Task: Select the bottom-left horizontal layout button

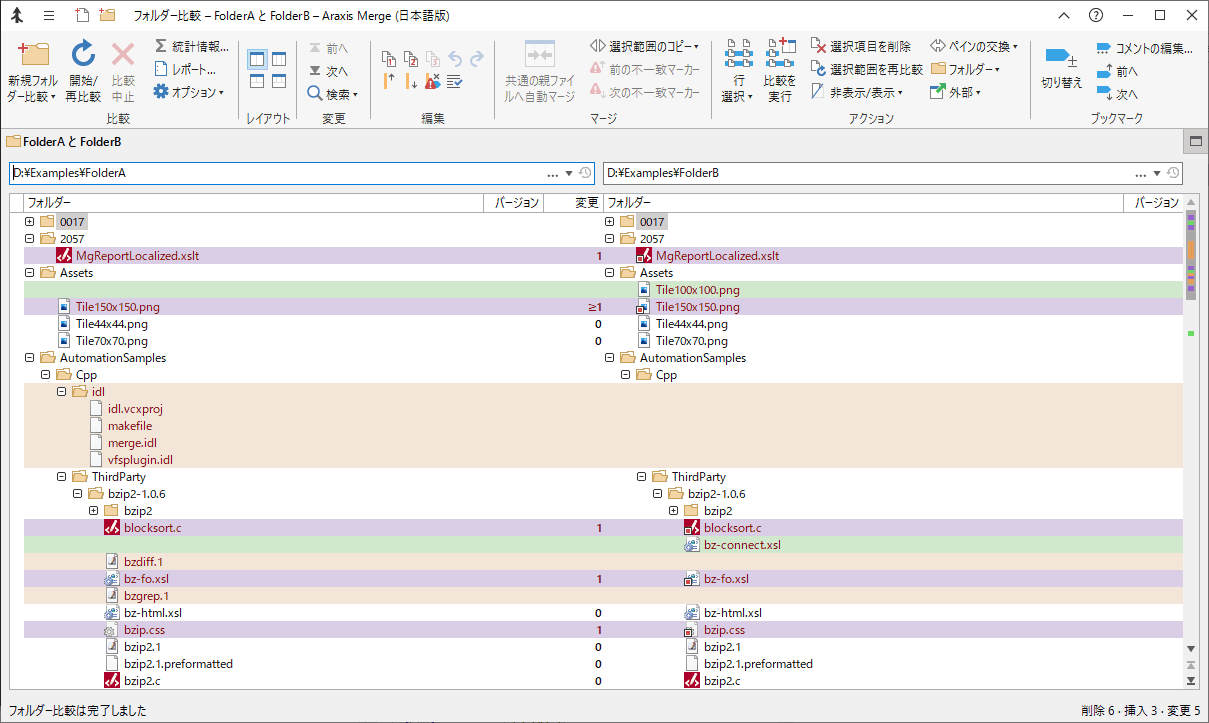Action: coord(257,82)
